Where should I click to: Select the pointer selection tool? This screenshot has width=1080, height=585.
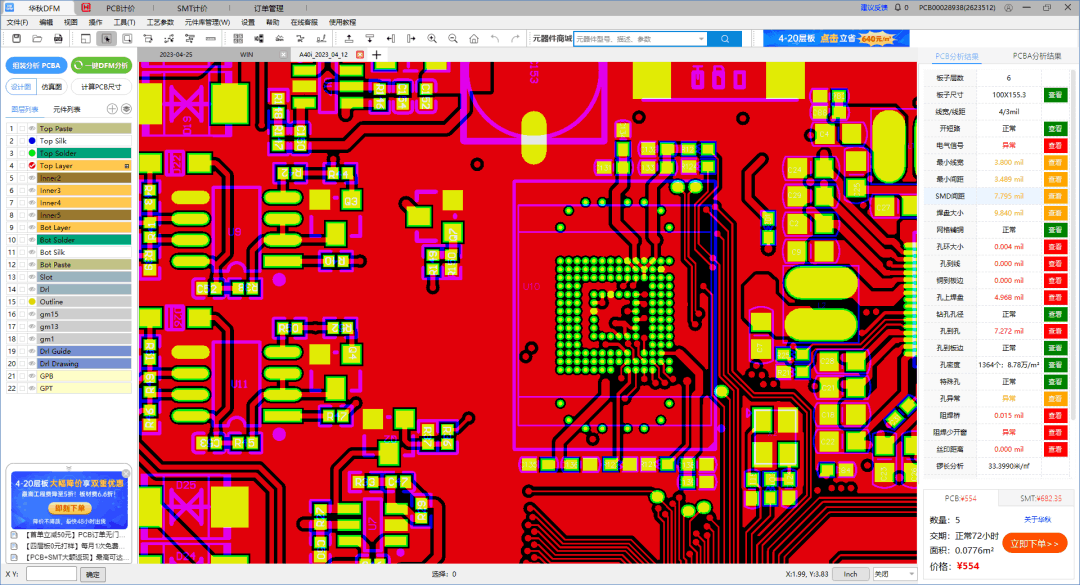(x=106, y=39)
